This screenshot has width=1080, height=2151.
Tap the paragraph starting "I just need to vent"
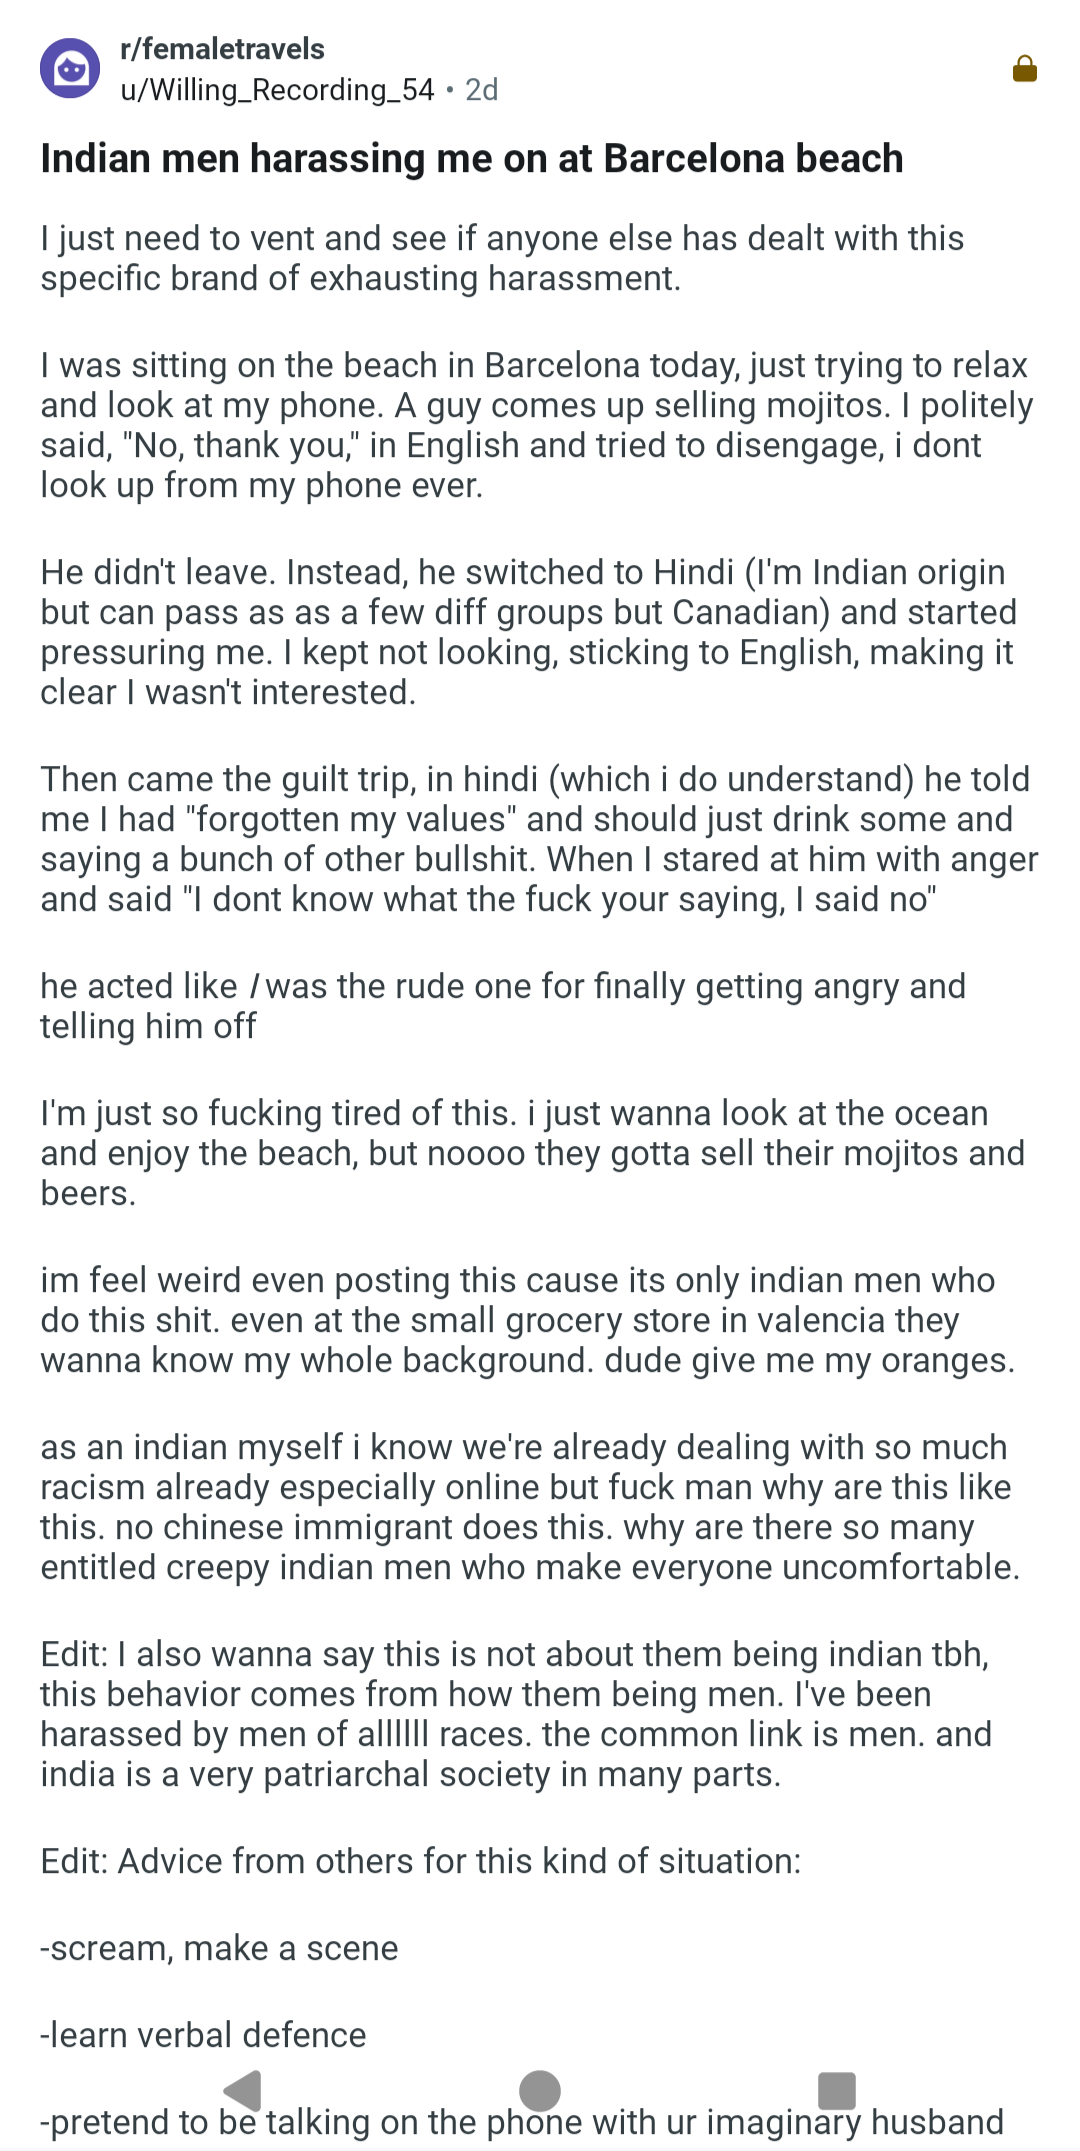click(502, 258)
